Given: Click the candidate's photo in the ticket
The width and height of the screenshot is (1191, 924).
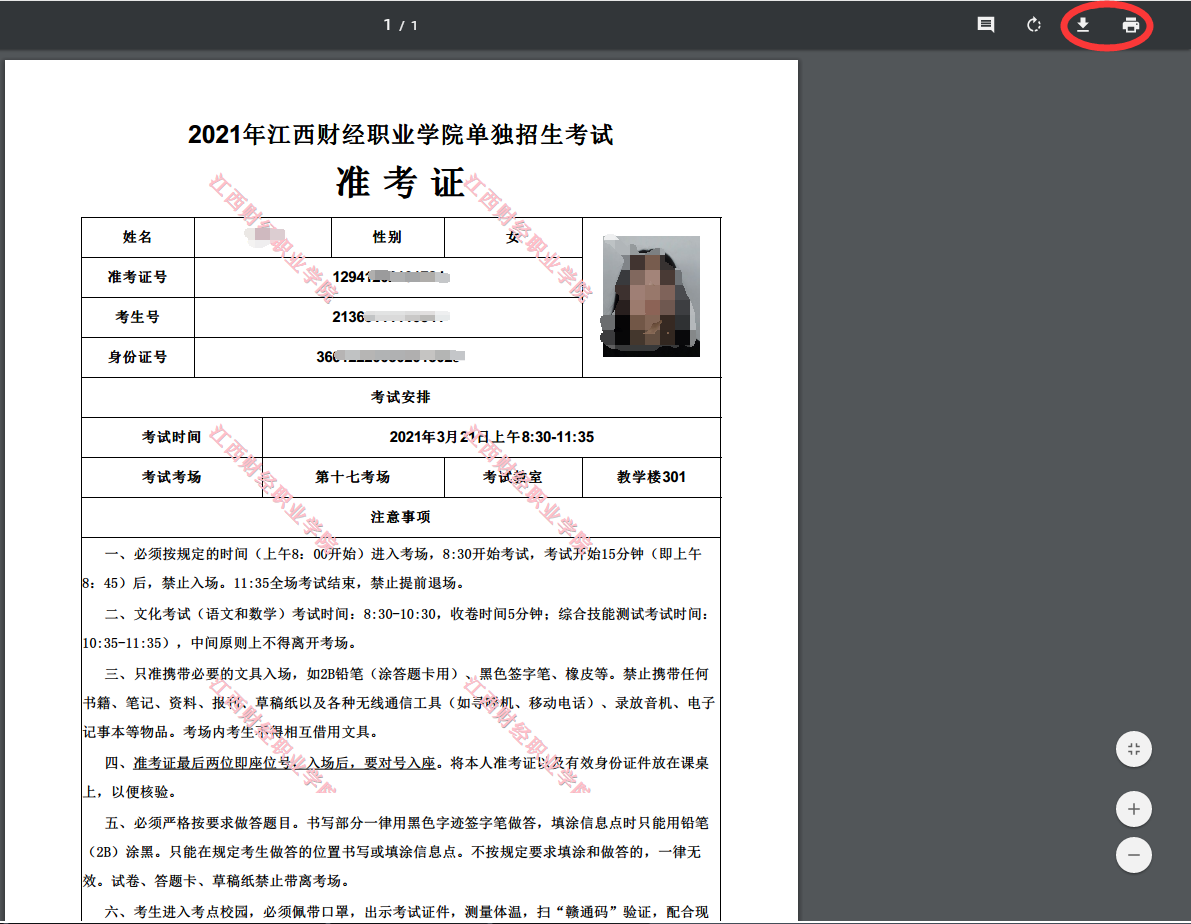Looking at the screenshot, I should 651,296.
